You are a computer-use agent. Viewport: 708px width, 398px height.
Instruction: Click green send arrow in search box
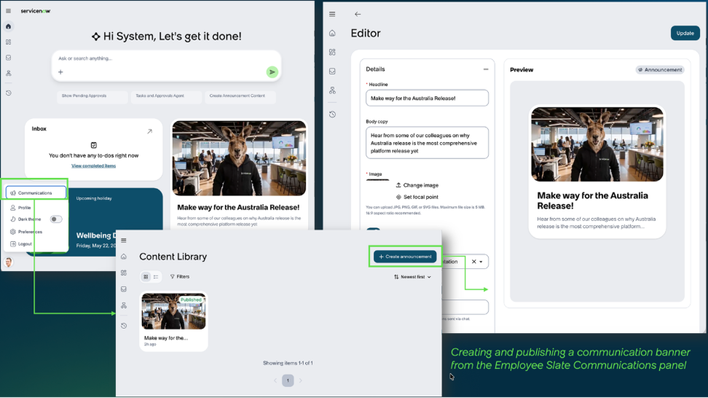(272, 72)
